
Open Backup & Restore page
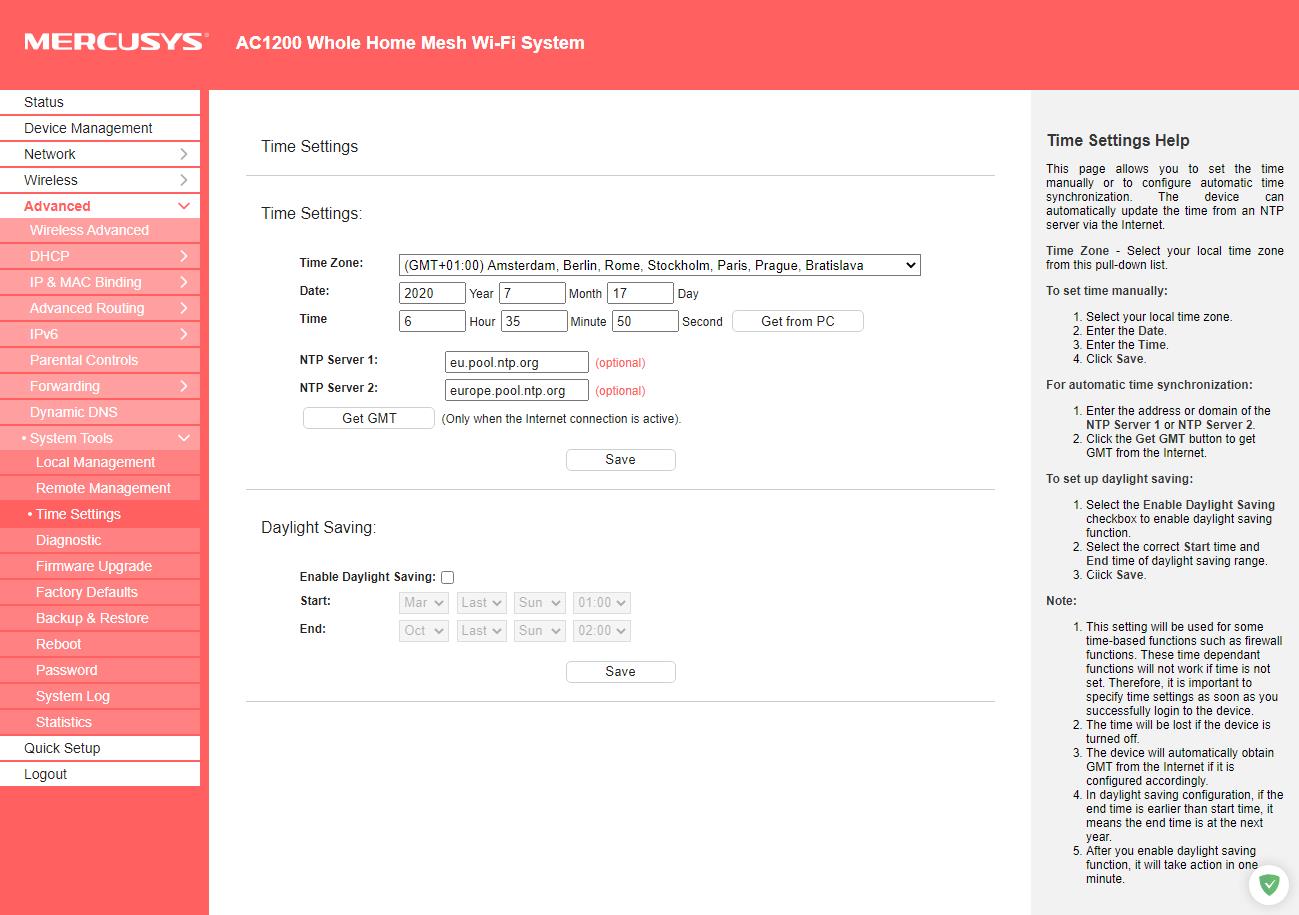pyautogui.click(x=91, y=618)
